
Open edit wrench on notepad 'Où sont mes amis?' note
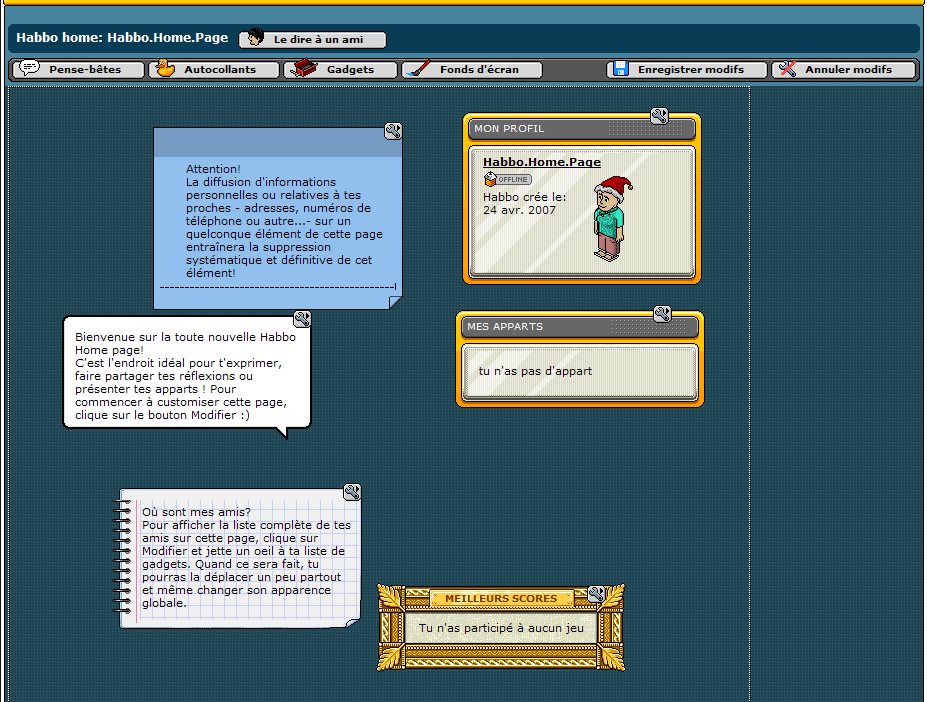(352, 492)
